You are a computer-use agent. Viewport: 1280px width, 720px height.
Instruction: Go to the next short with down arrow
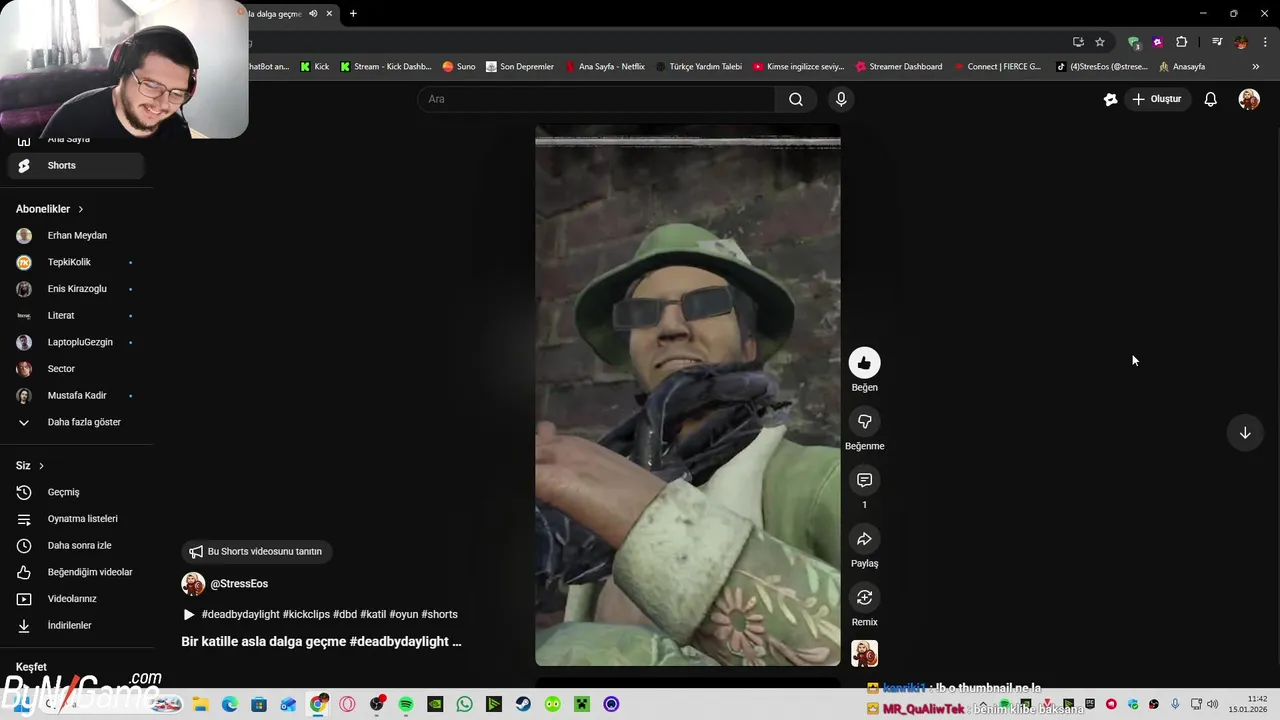pos(1245,433)
